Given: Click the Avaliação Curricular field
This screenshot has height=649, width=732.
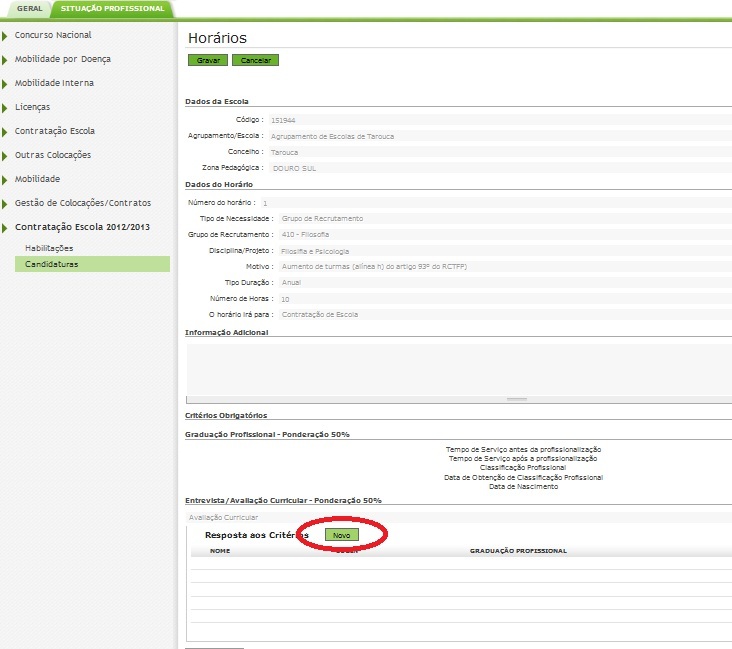Looking at the screenshot, I should pyautogui.click(x=458, y=518).
